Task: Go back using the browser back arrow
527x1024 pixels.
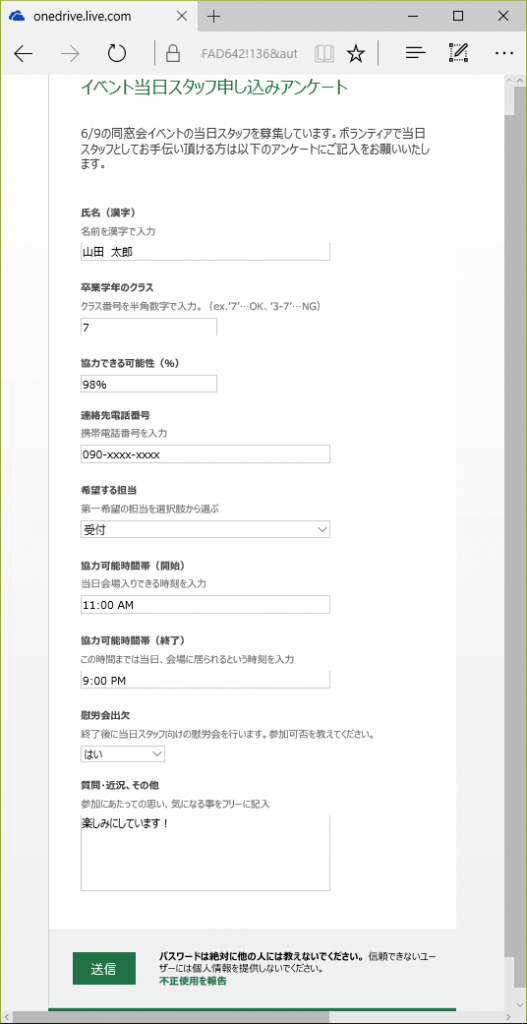Action: pyautogui.click(x=24, y=54)
